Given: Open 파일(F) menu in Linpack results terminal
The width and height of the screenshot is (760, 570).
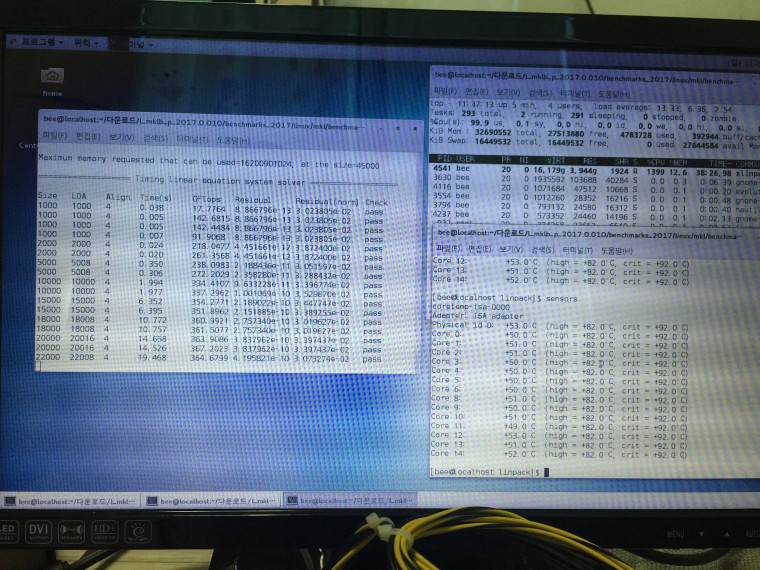Looking at the screenshot, I should tap(54, 136).
